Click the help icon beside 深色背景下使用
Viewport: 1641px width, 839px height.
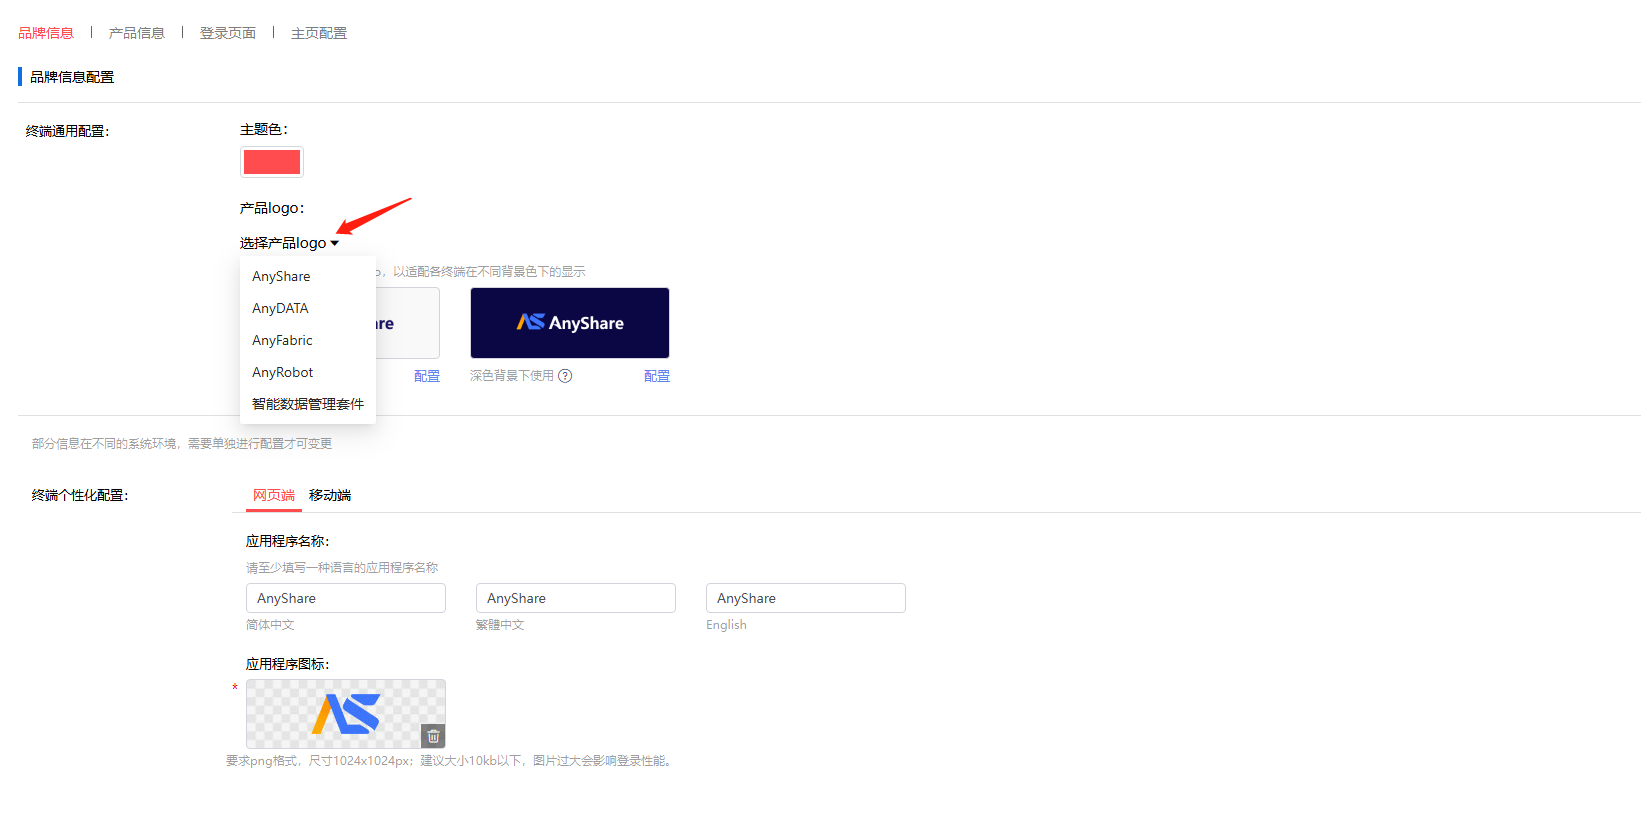[x=565, y=376]
